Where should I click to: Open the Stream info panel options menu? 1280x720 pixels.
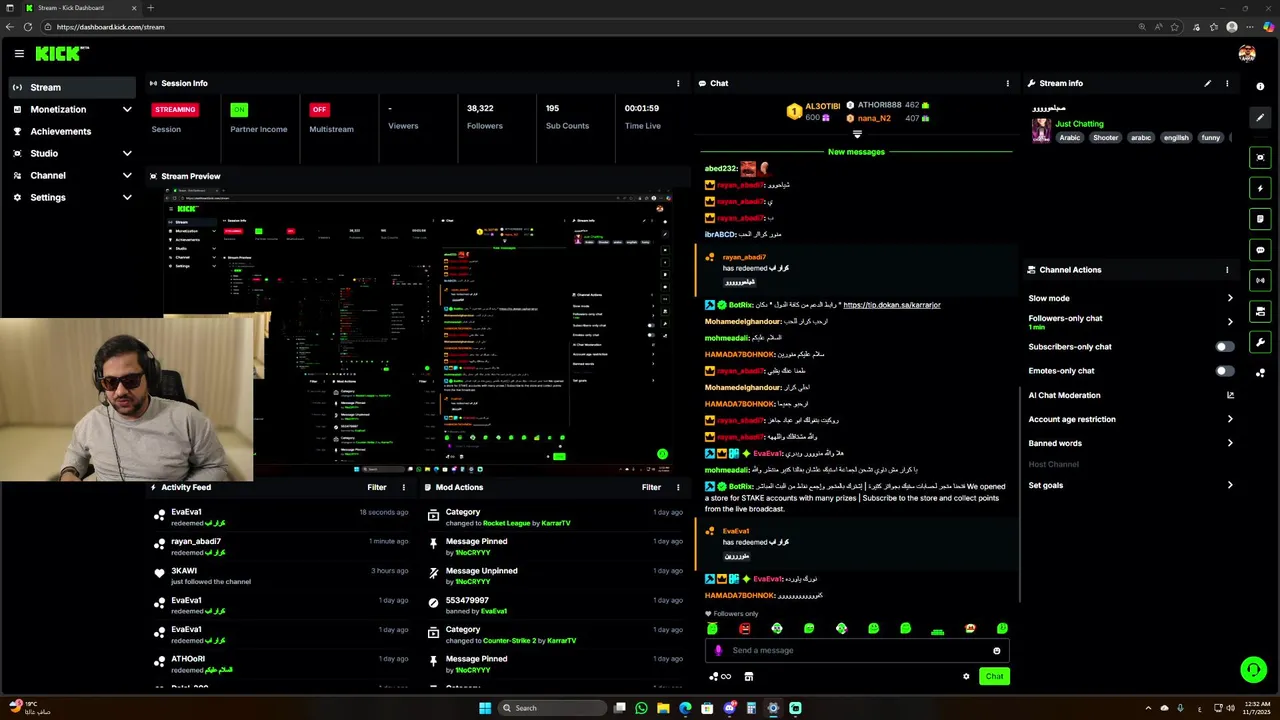(x=1227, y=83)
